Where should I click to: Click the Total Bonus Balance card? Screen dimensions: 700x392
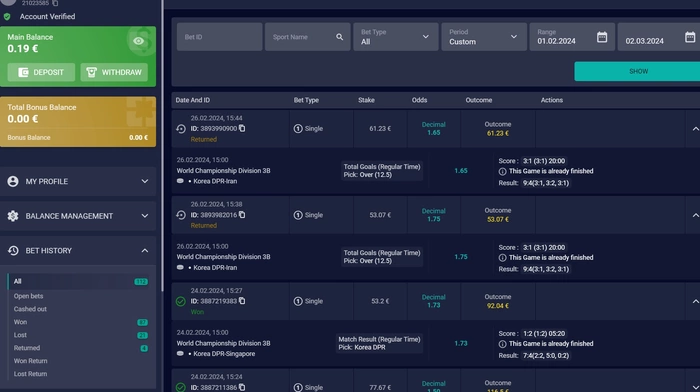coord(78,122)
